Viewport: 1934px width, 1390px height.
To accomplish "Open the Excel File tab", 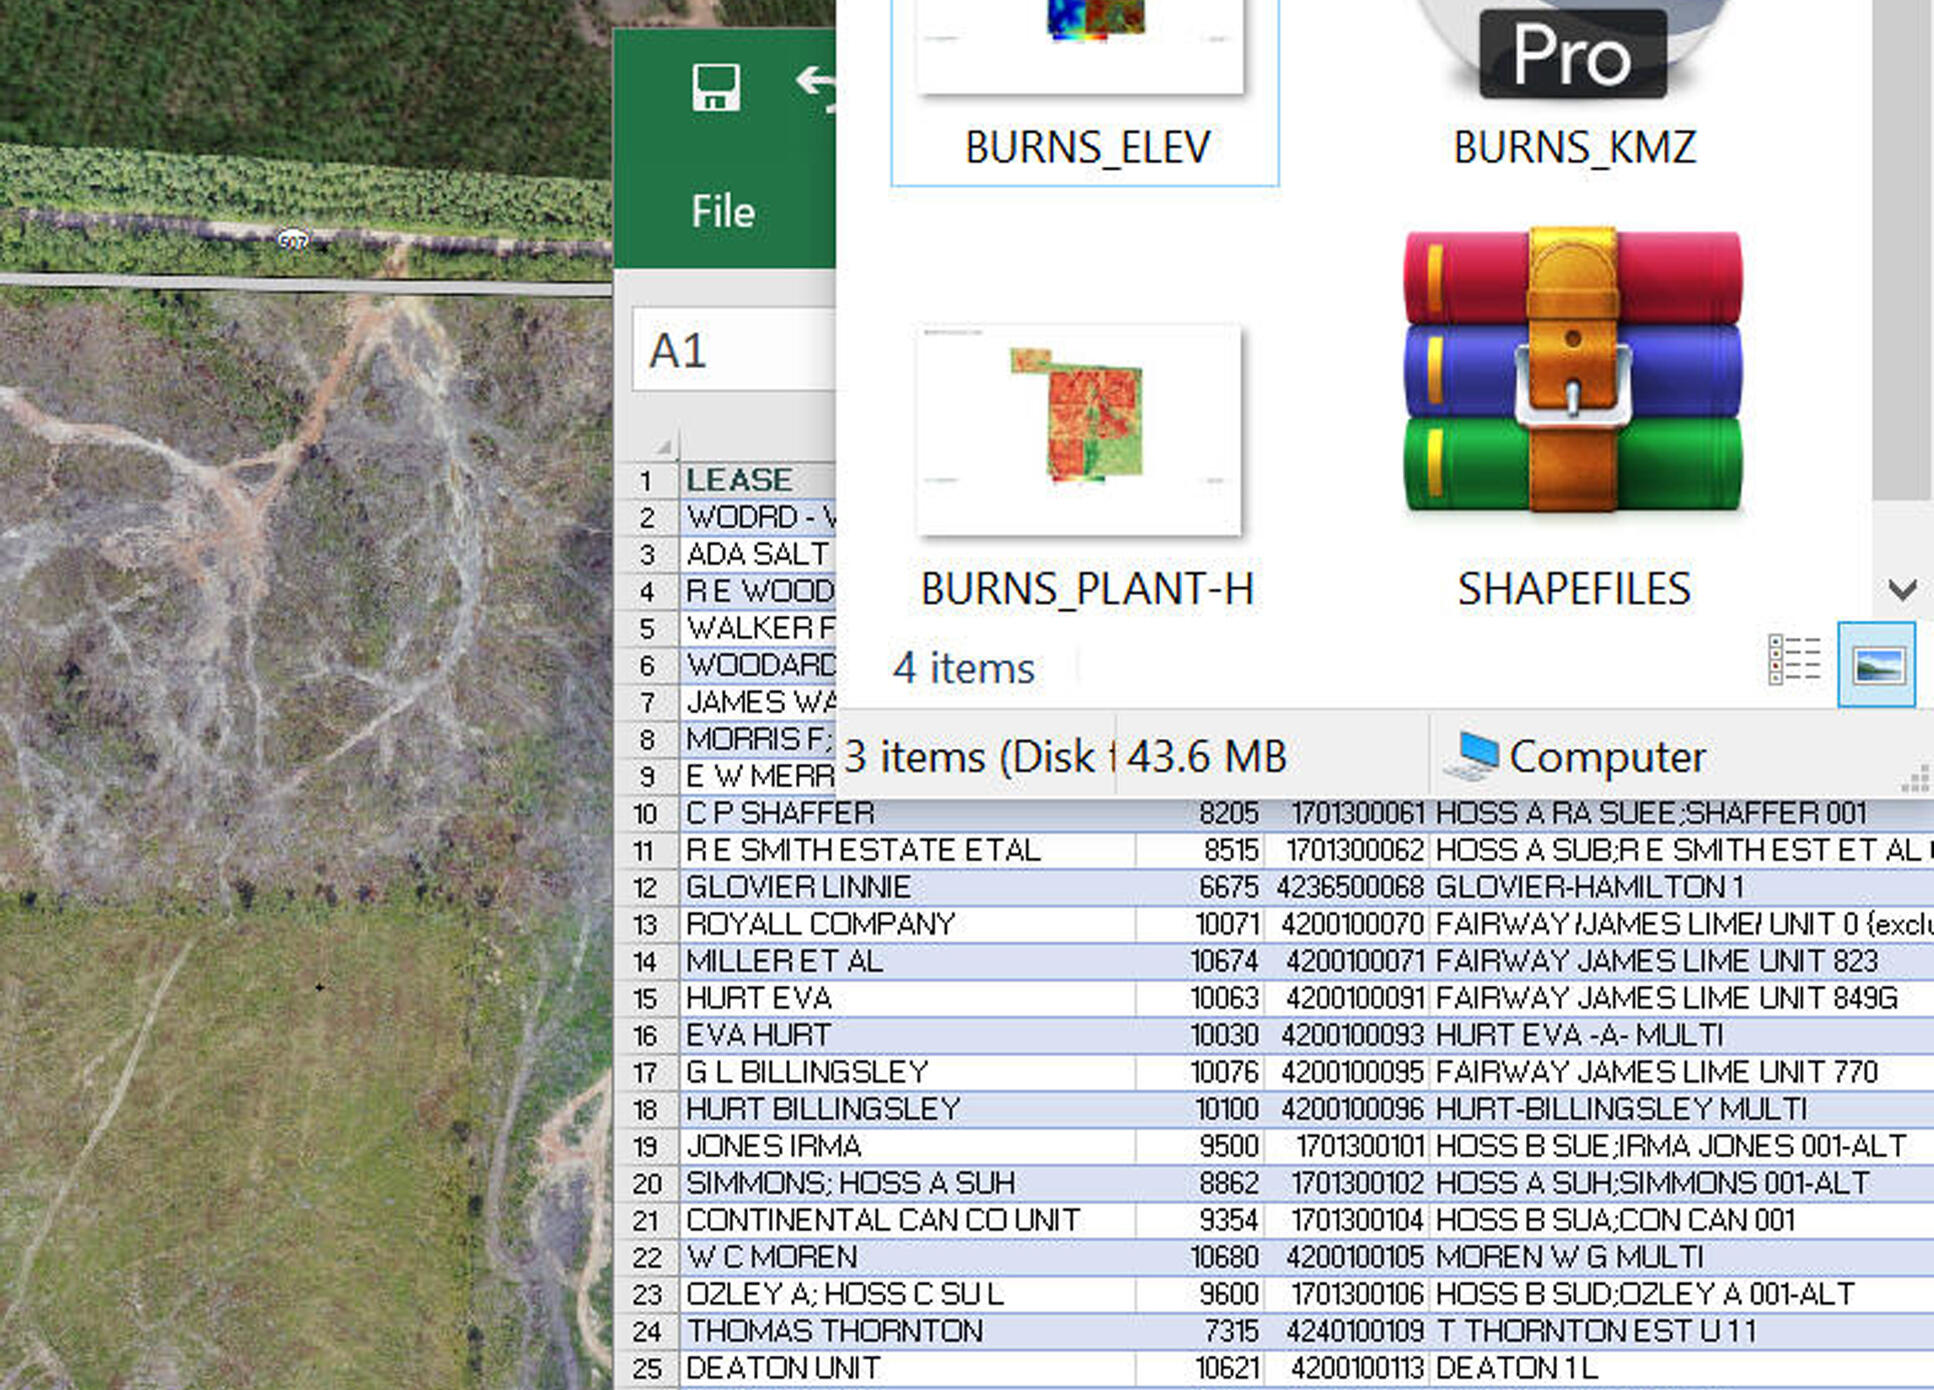I will 723,212.
